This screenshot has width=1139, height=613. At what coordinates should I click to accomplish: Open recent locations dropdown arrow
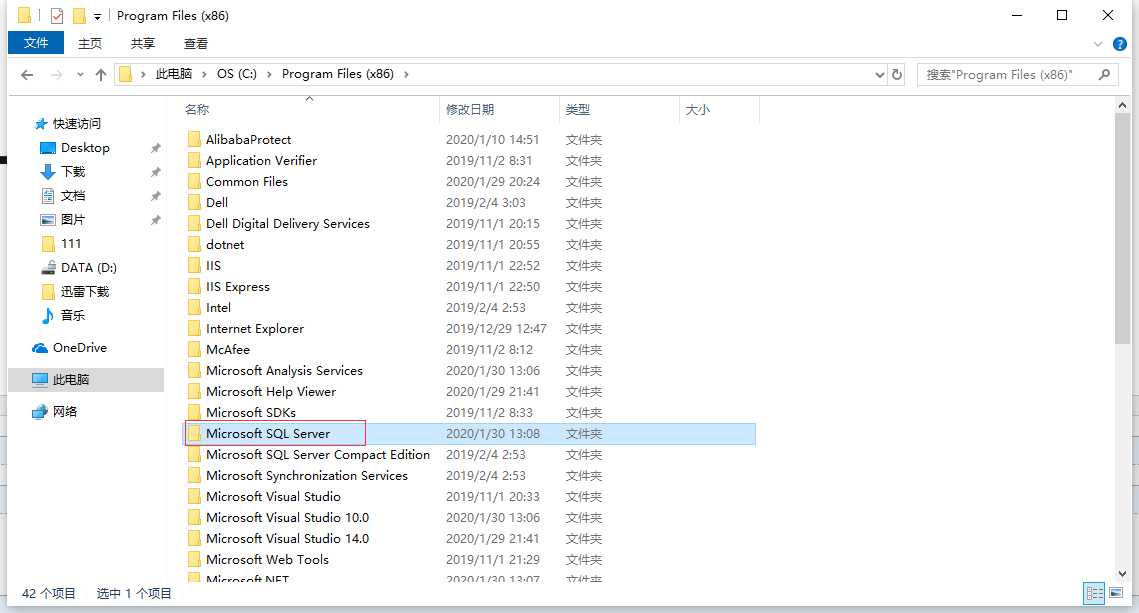(x=80, y=74)
